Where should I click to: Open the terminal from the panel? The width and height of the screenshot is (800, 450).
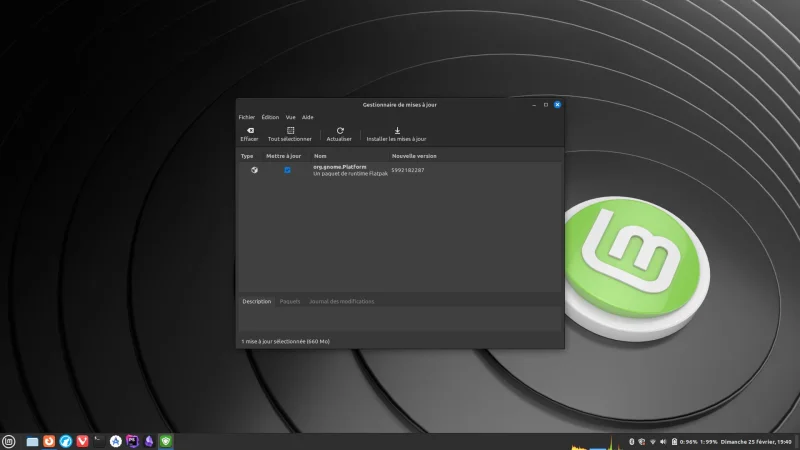(99, 441)
